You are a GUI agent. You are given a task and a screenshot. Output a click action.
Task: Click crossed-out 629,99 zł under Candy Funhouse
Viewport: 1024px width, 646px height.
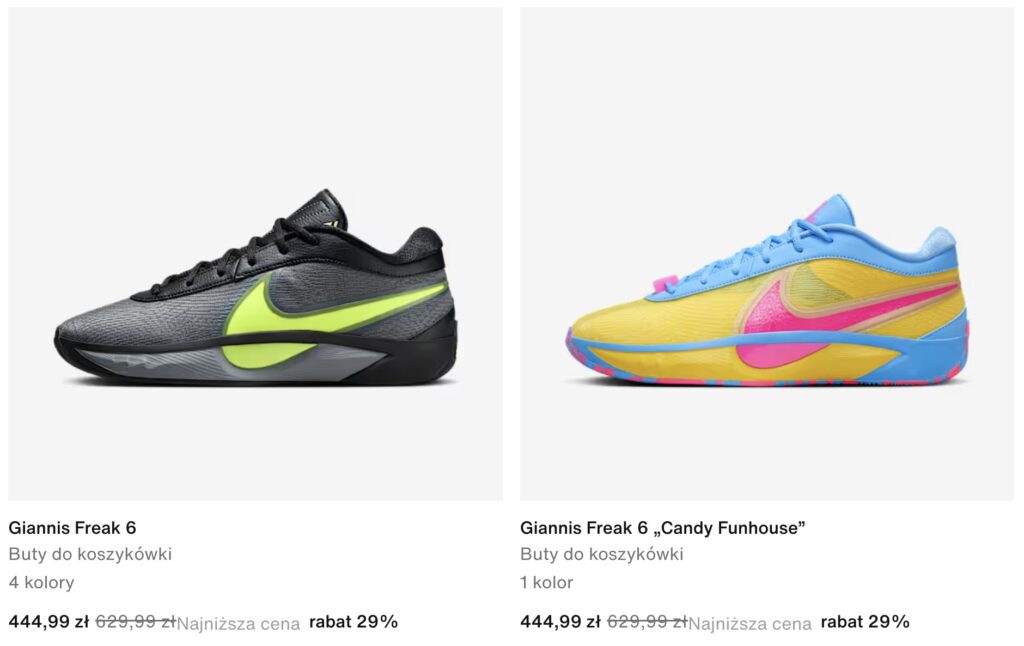[x=647, y=621]
